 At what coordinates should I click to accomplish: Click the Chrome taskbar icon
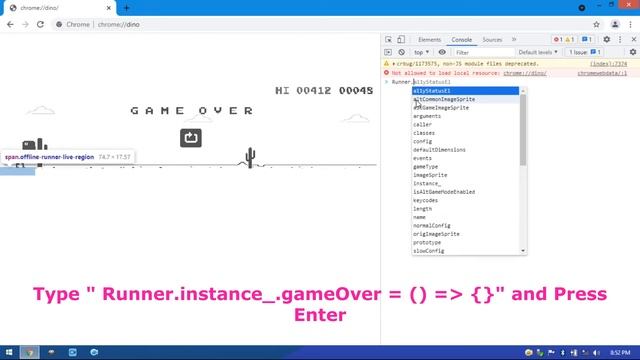30,352
